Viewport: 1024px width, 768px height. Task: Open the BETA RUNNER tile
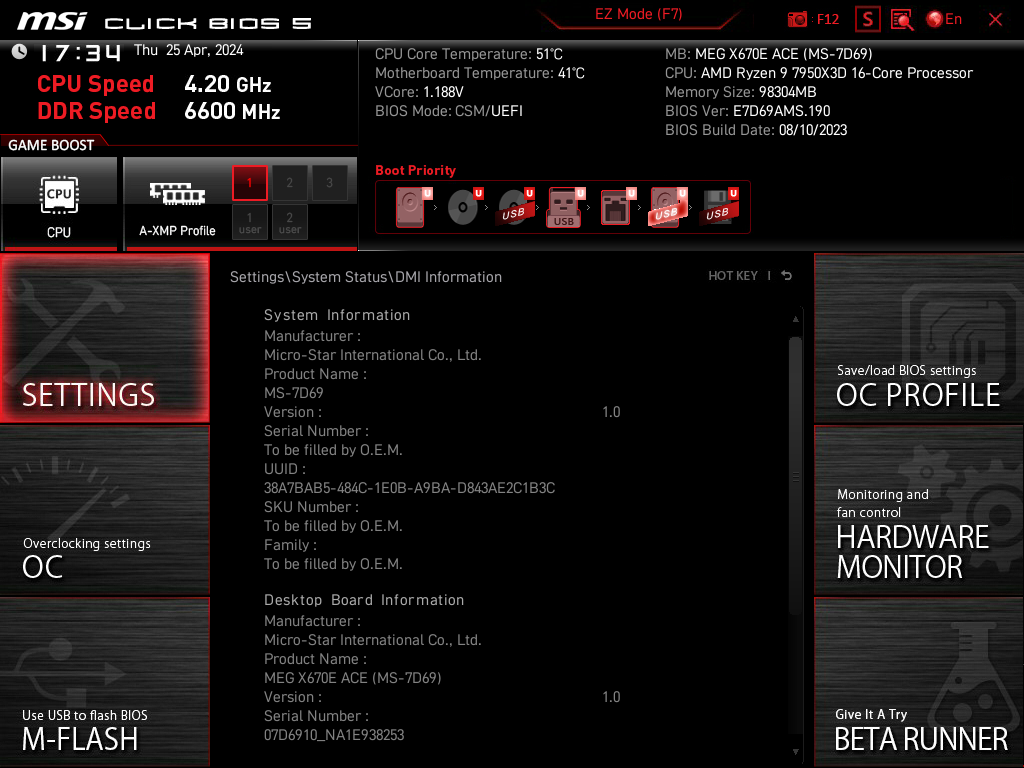[x=918, y=682]
